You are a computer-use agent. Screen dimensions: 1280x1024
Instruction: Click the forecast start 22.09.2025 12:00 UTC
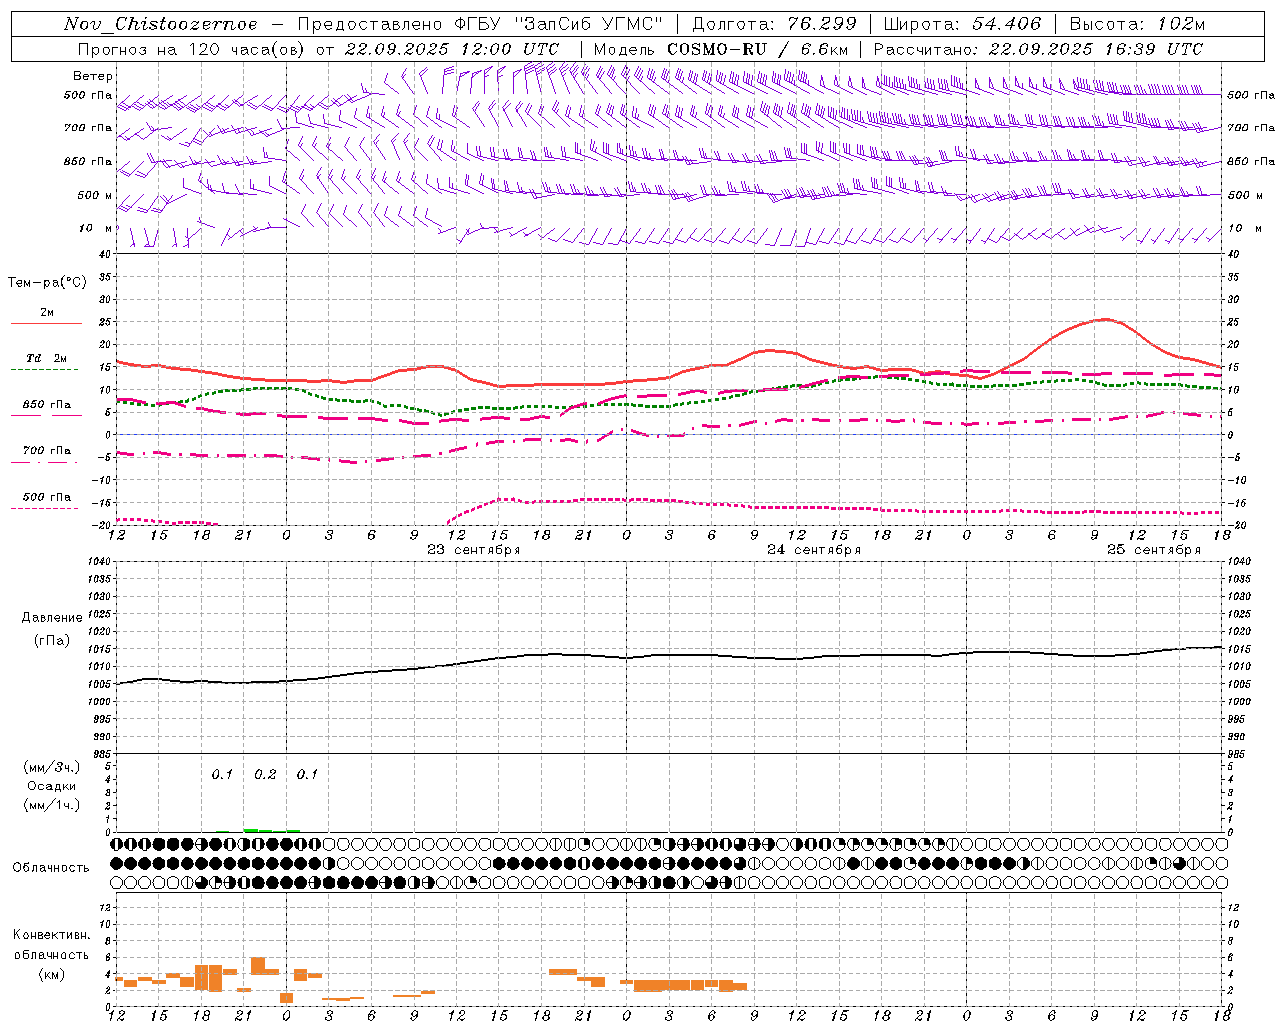click(x=451, y=49)
